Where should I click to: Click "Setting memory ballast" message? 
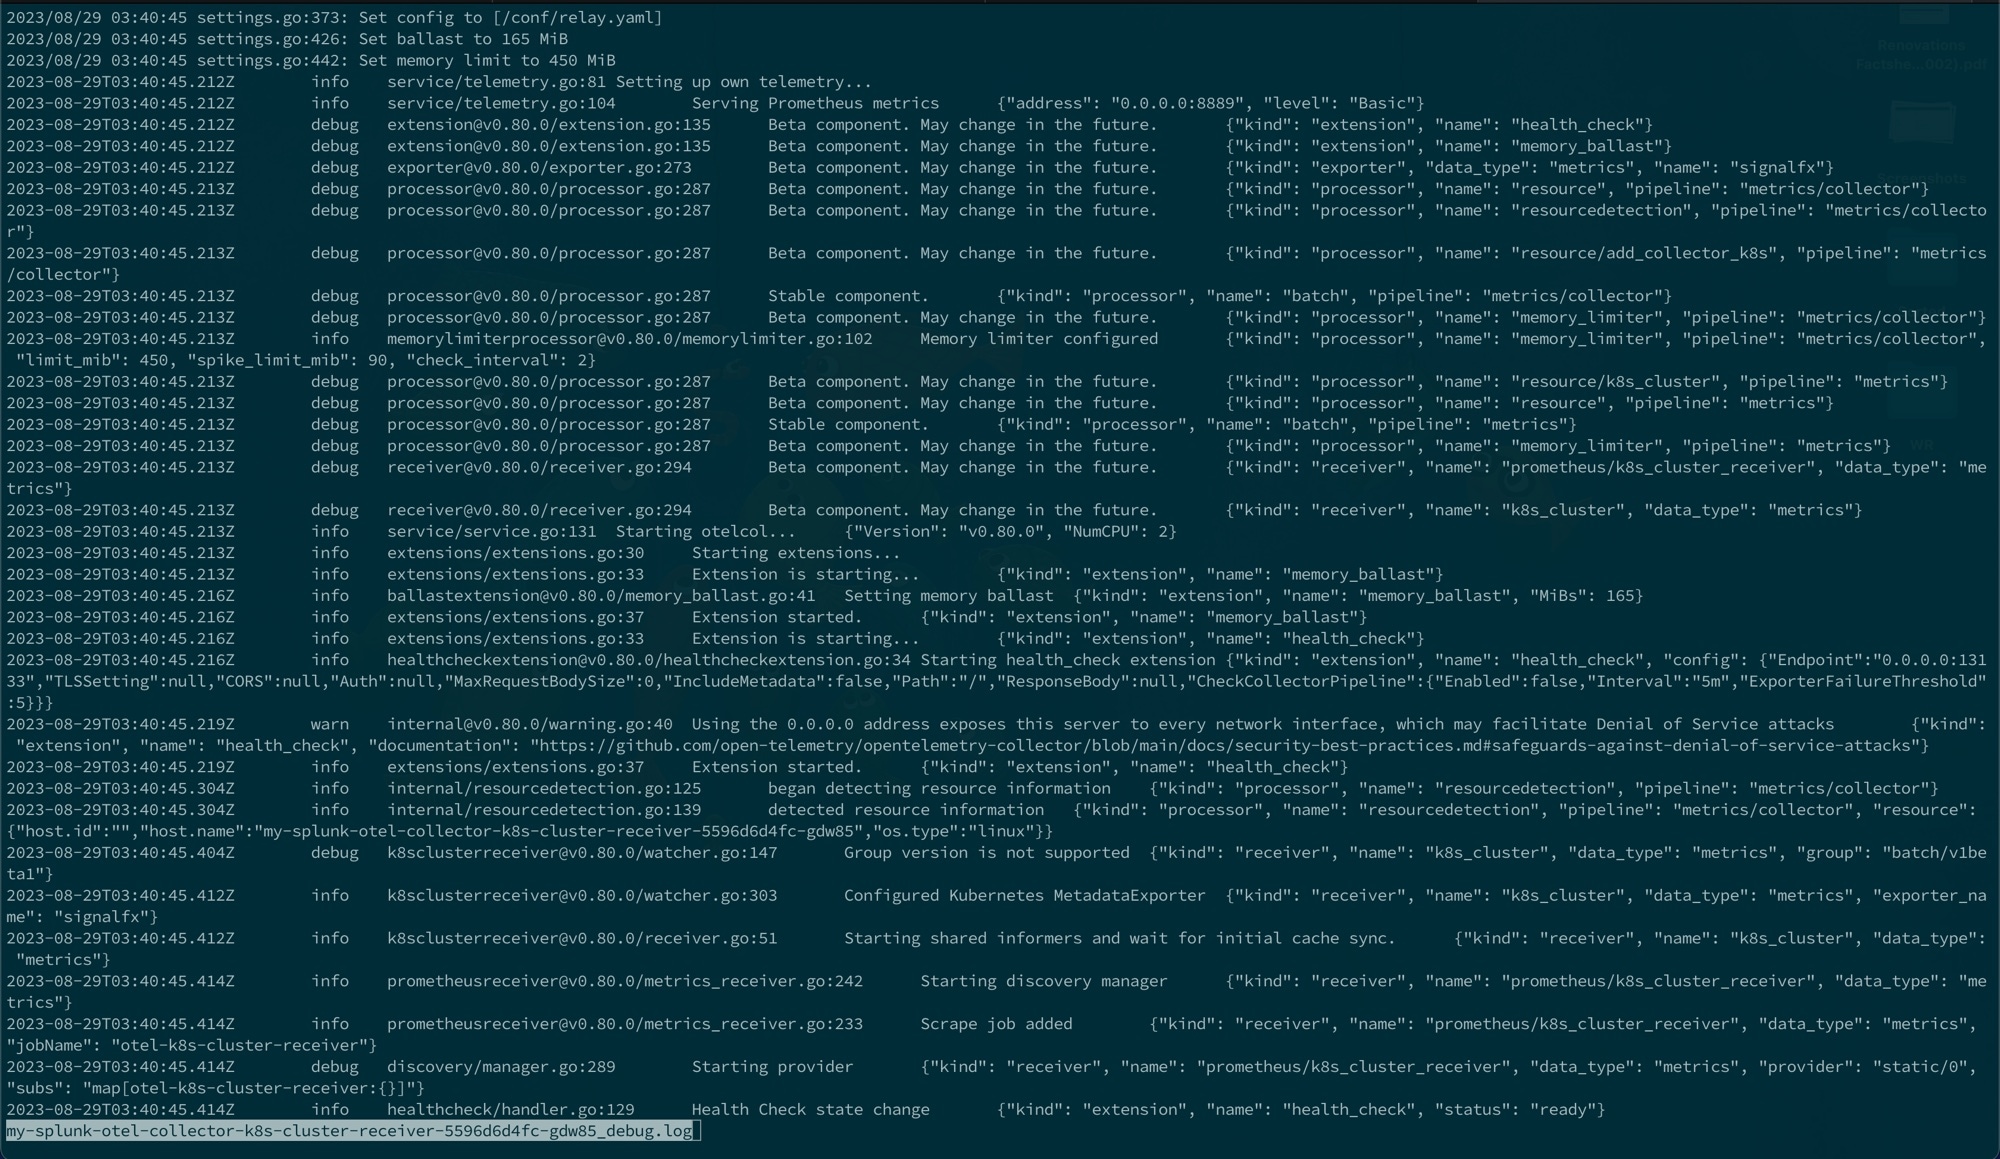point(949,596)
